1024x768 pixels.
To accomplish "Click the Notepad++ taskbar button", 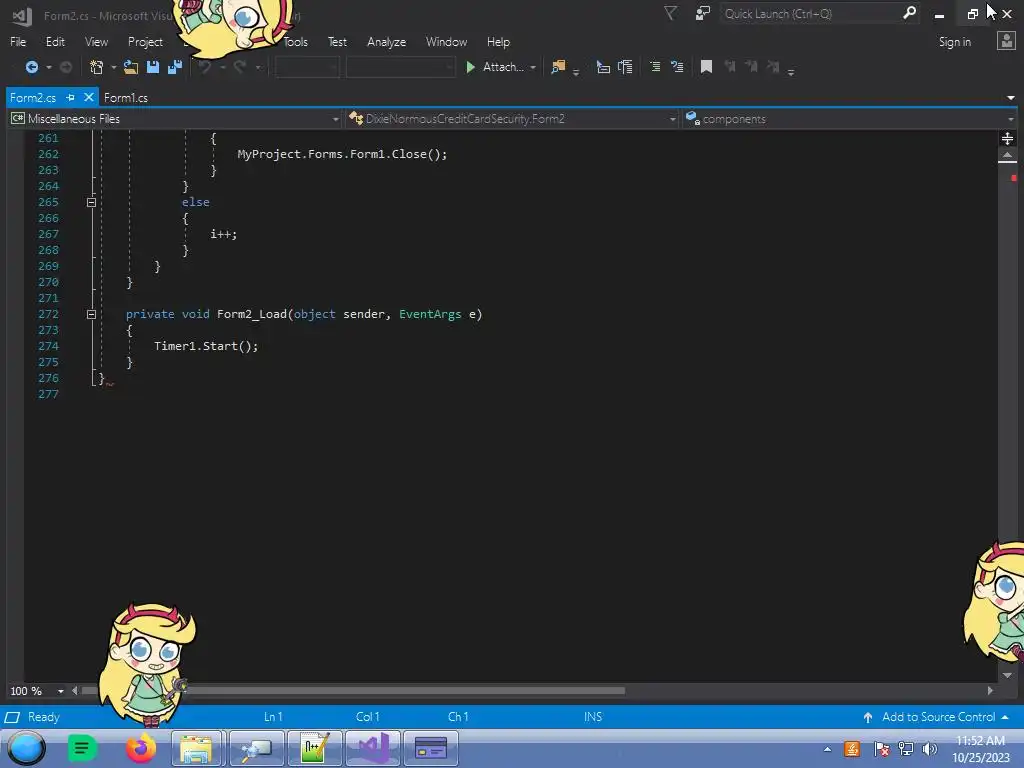I will point(314,748).
